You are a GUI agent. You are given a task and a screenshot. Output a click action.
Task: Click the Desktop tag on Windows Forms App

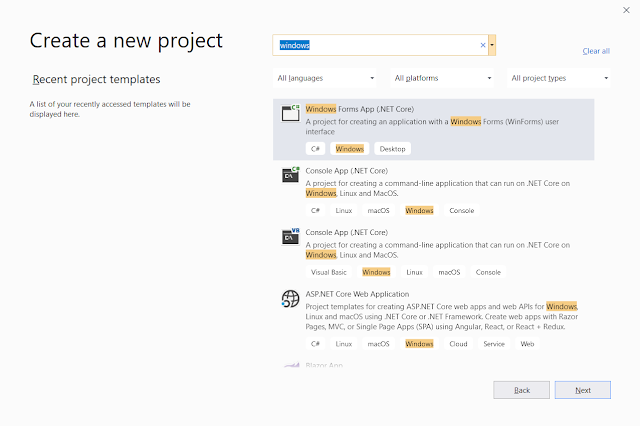(392, 149)
